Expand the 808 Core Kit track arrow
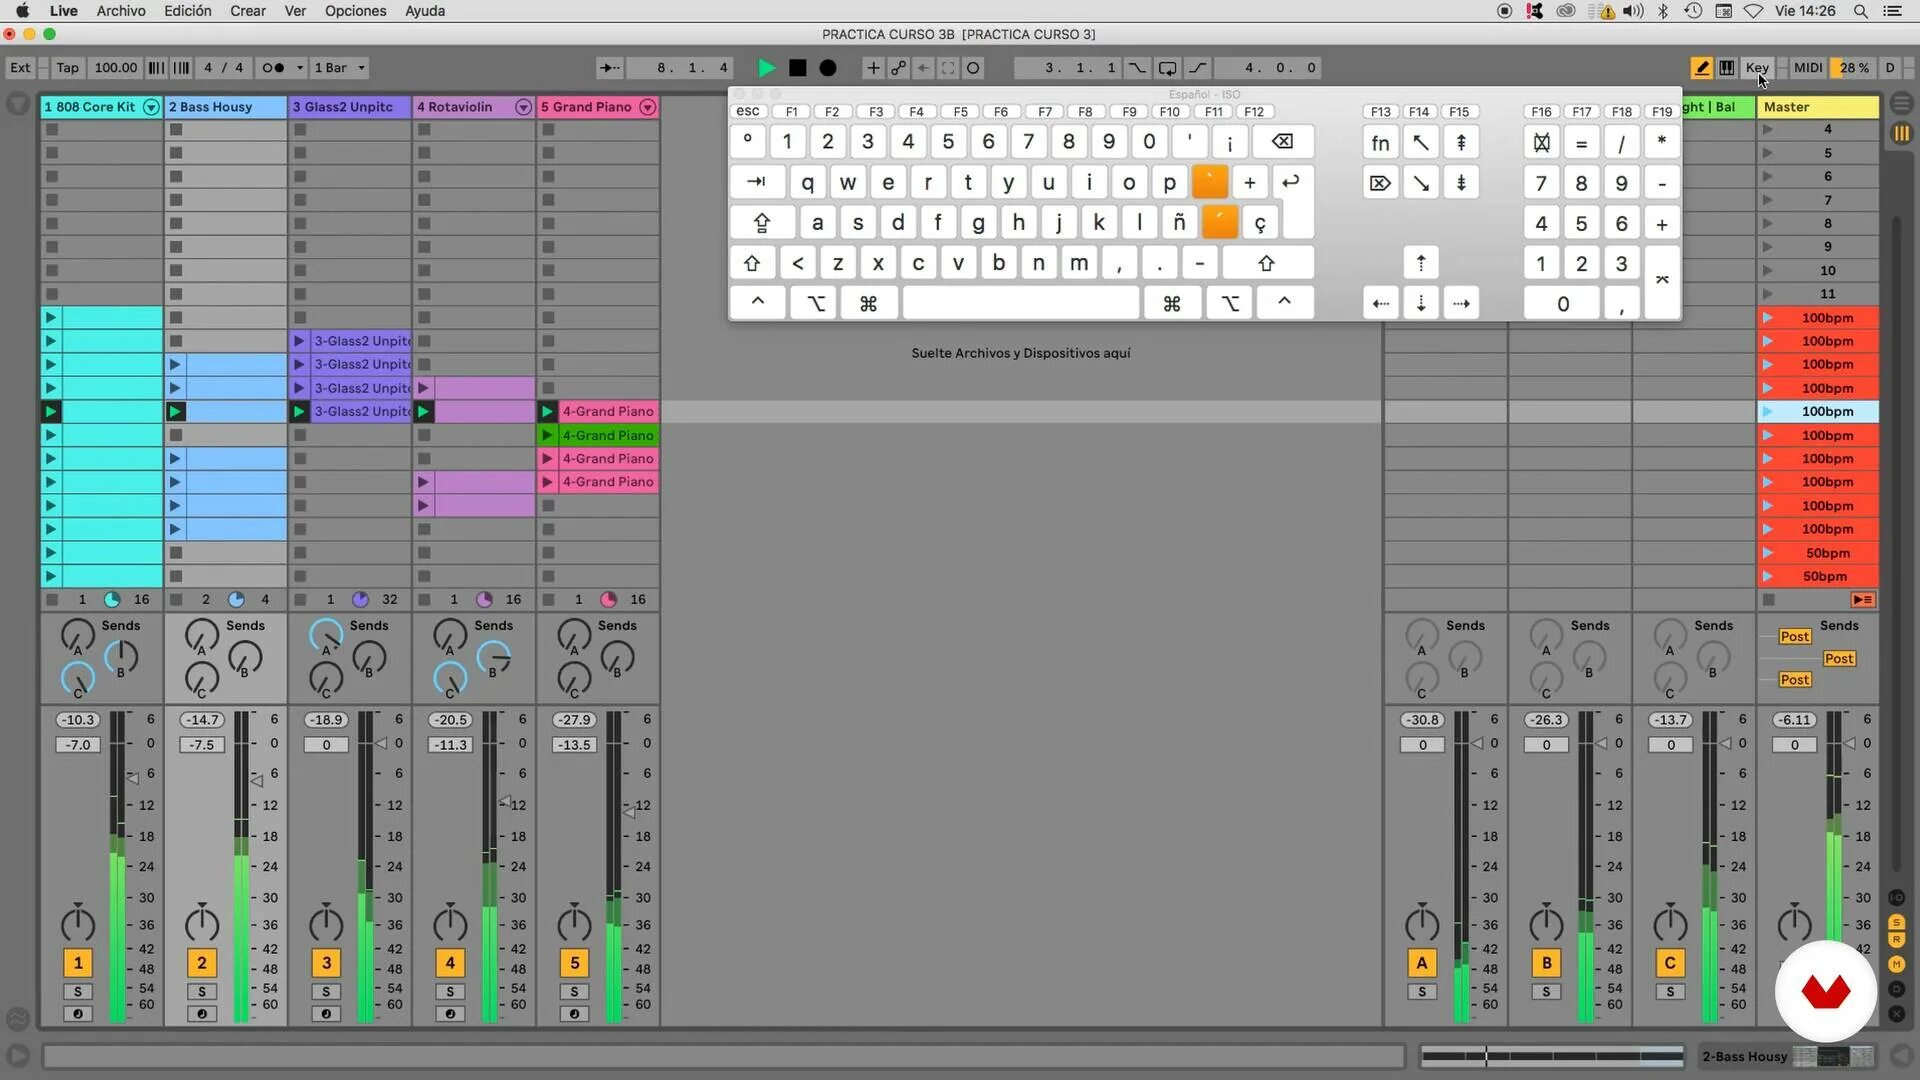1920x1080 pixels. coord(151,107)
